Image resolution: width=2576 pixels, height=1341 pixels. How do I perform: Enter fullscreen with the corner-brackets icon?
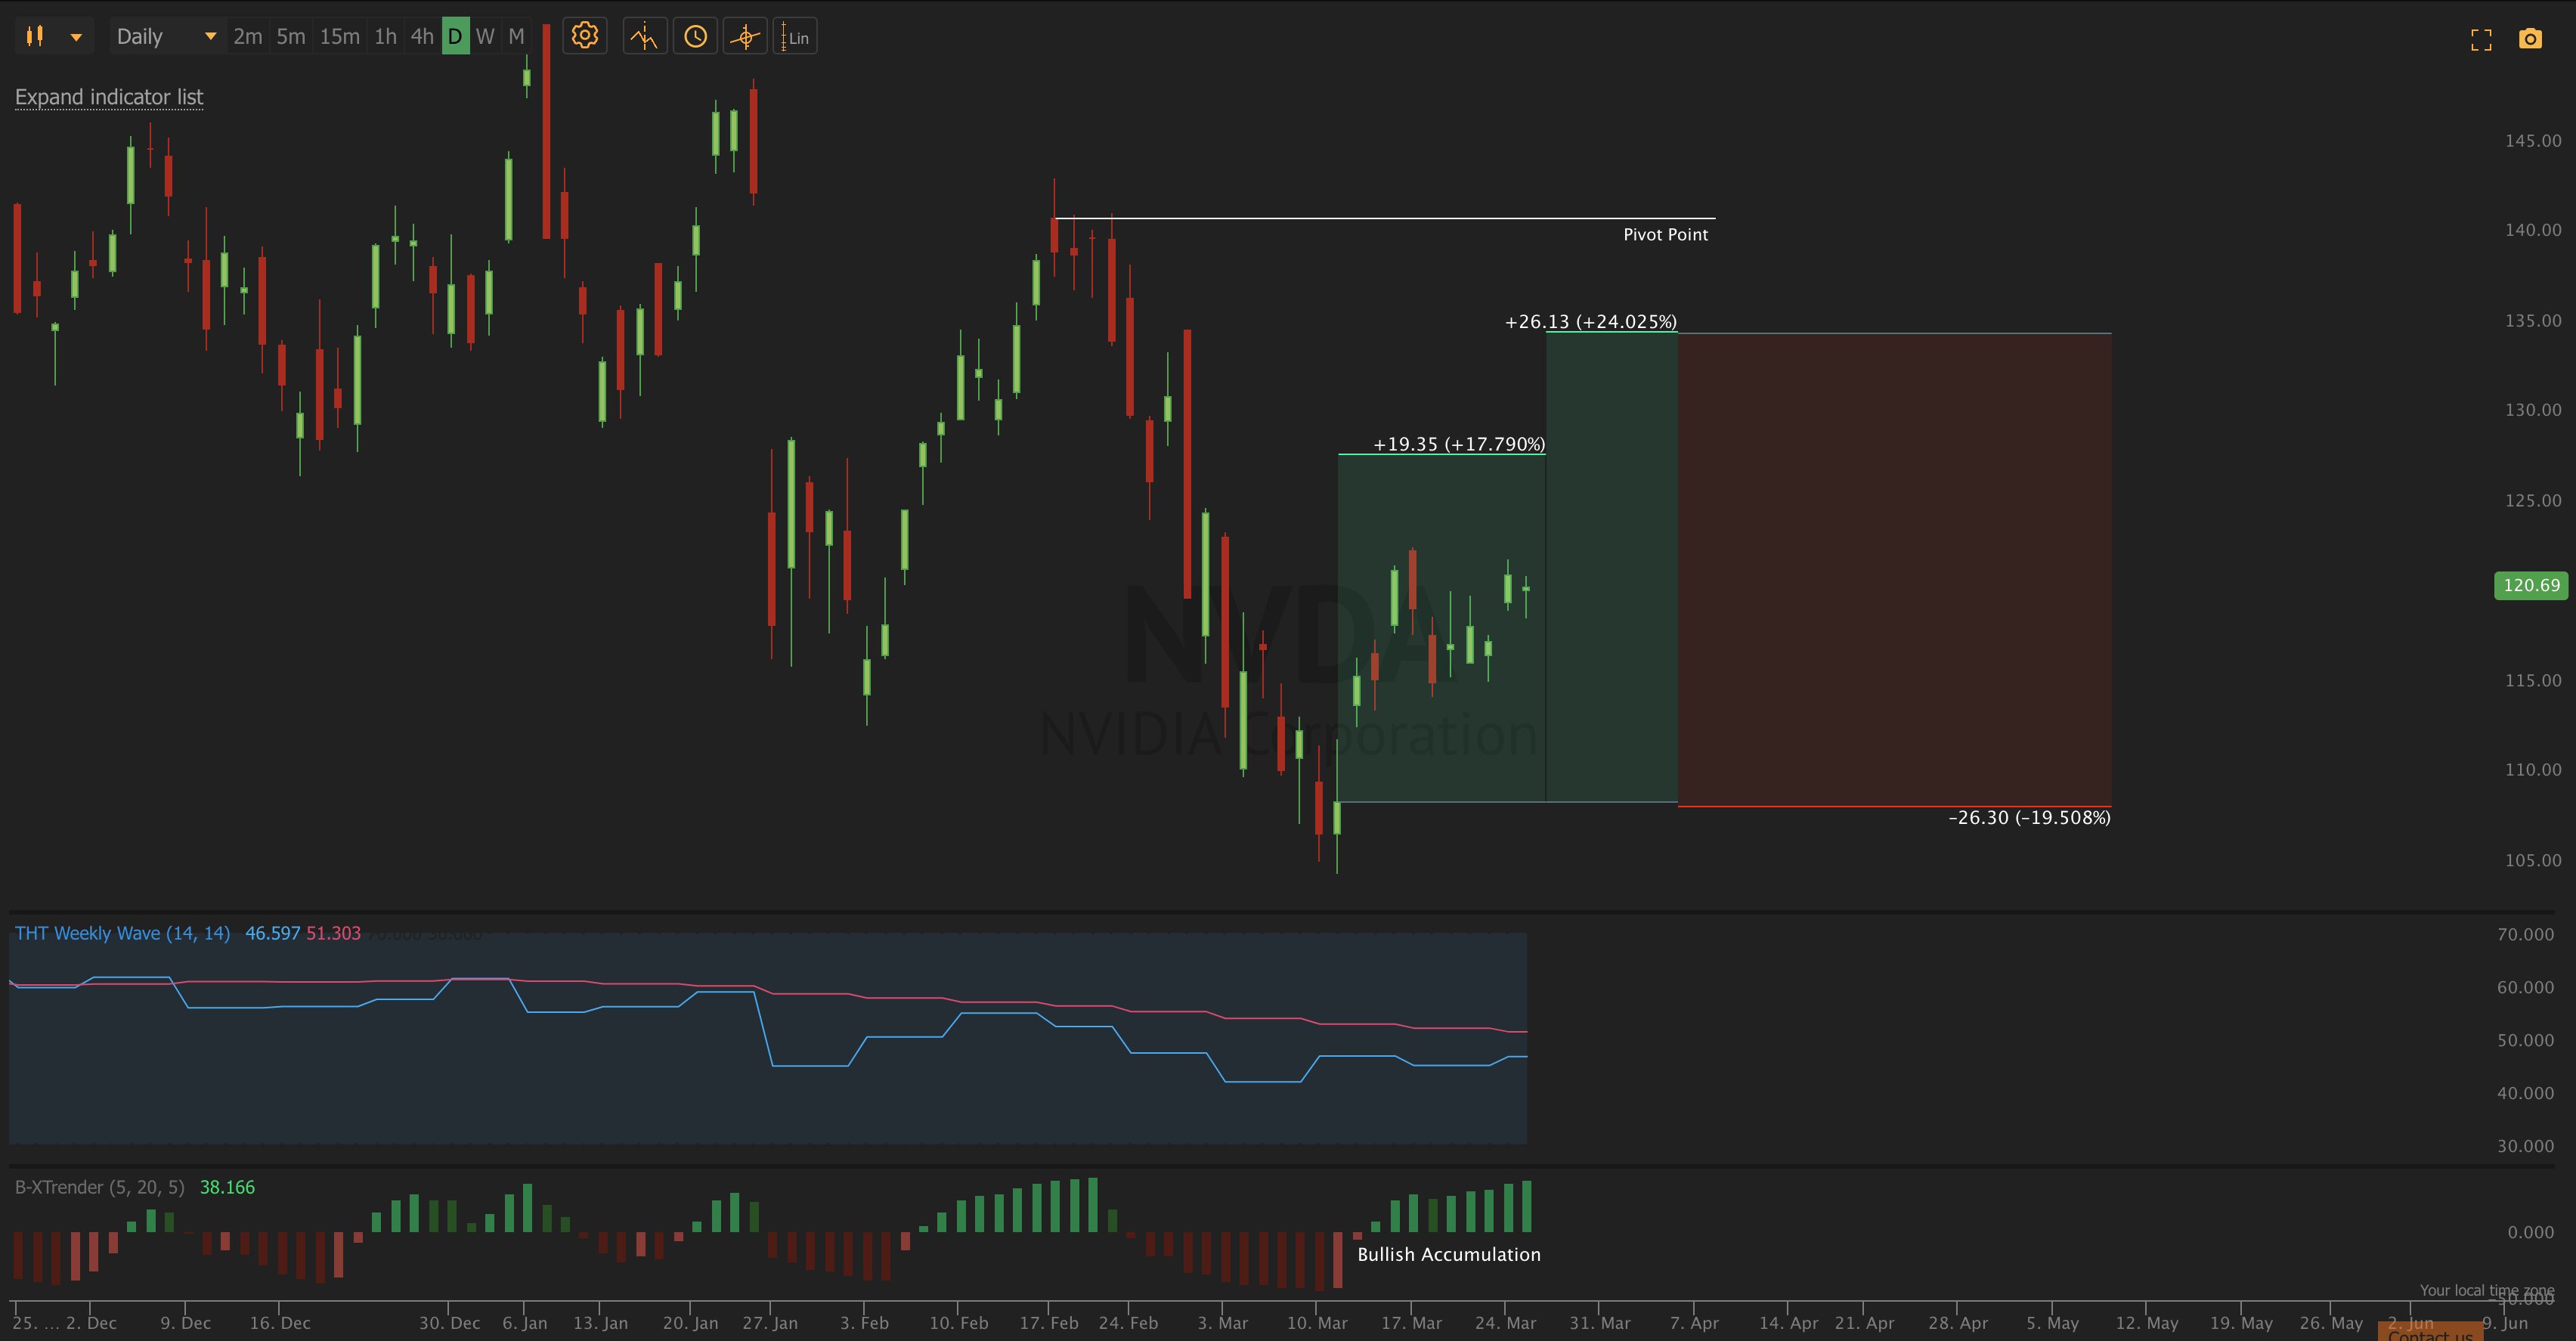pos(2481,40)
